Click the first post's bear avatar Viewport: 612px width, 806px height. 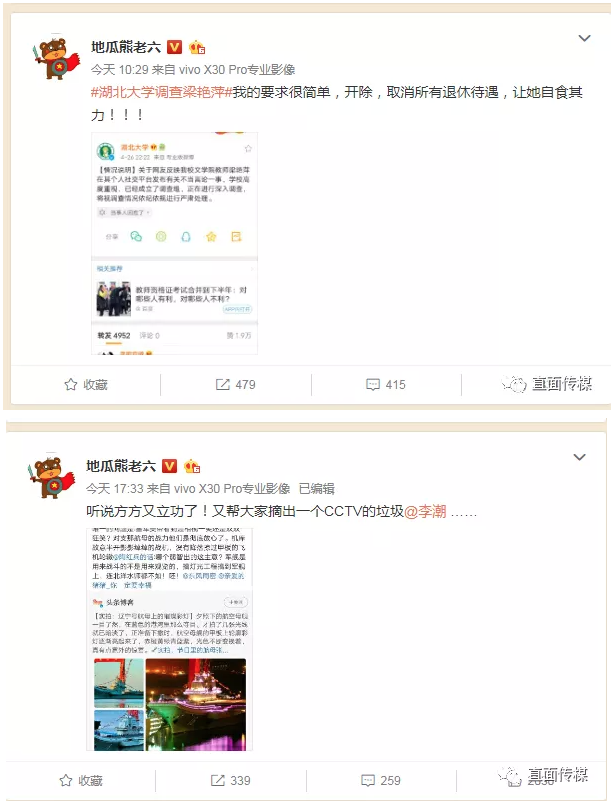pos(57,56)
